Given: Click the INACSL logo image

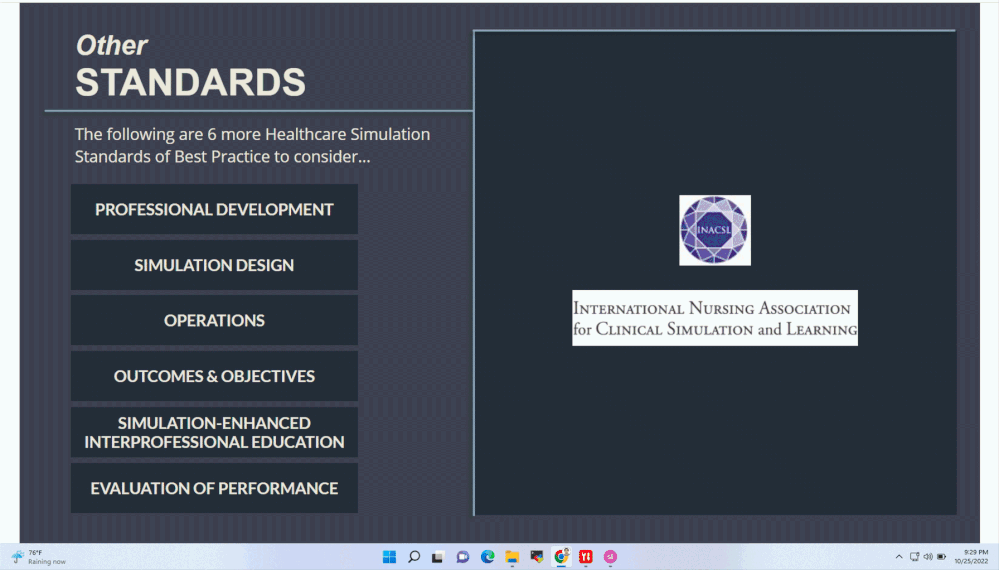Looking at the screenshot, I should click(715, 230).
